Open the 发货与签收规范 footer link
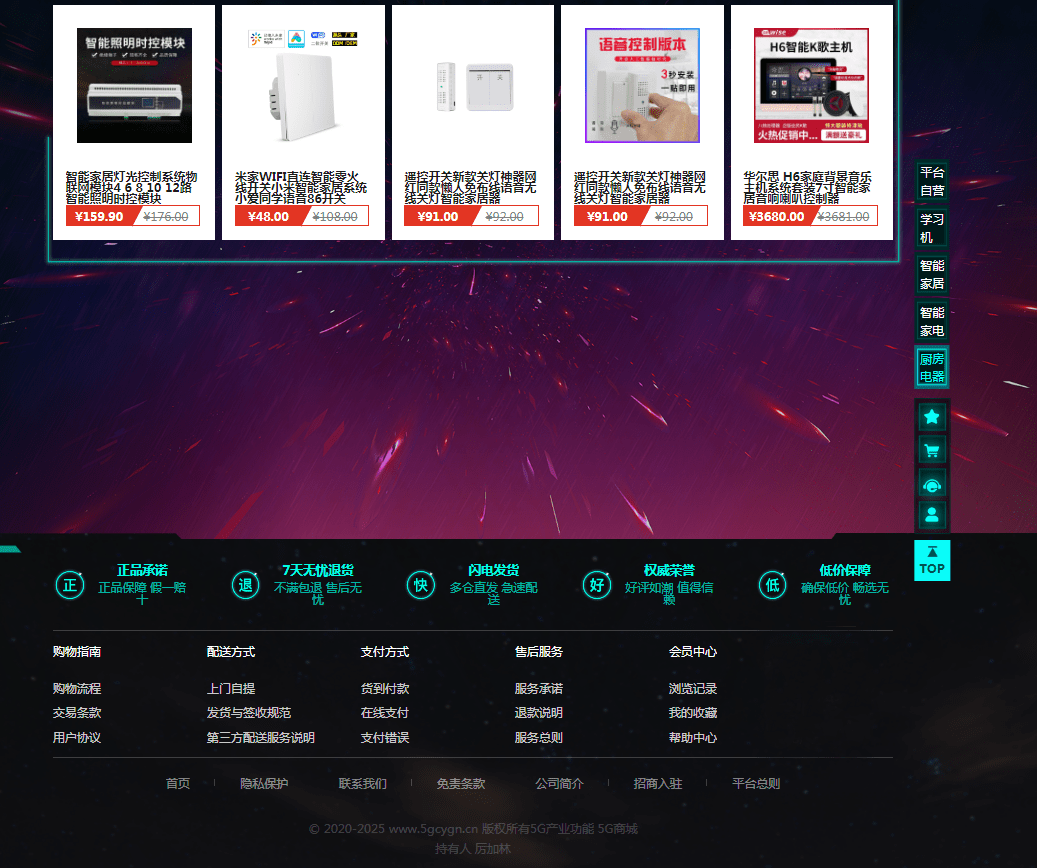The image size is (1037, 868). click(249, 713)
